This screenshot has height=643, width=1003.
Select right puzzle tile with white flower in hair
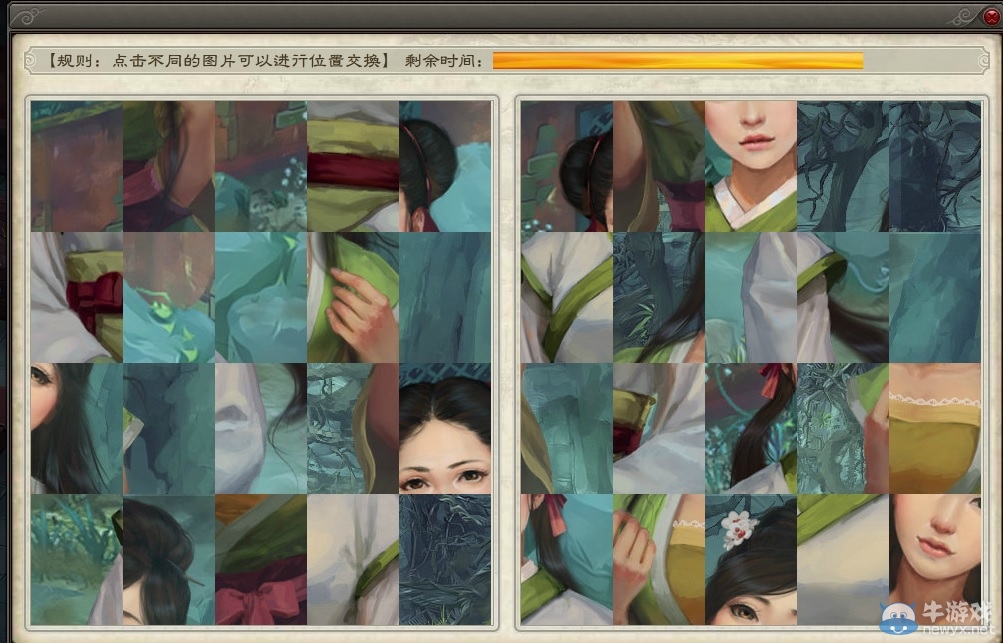coord(751,560)
